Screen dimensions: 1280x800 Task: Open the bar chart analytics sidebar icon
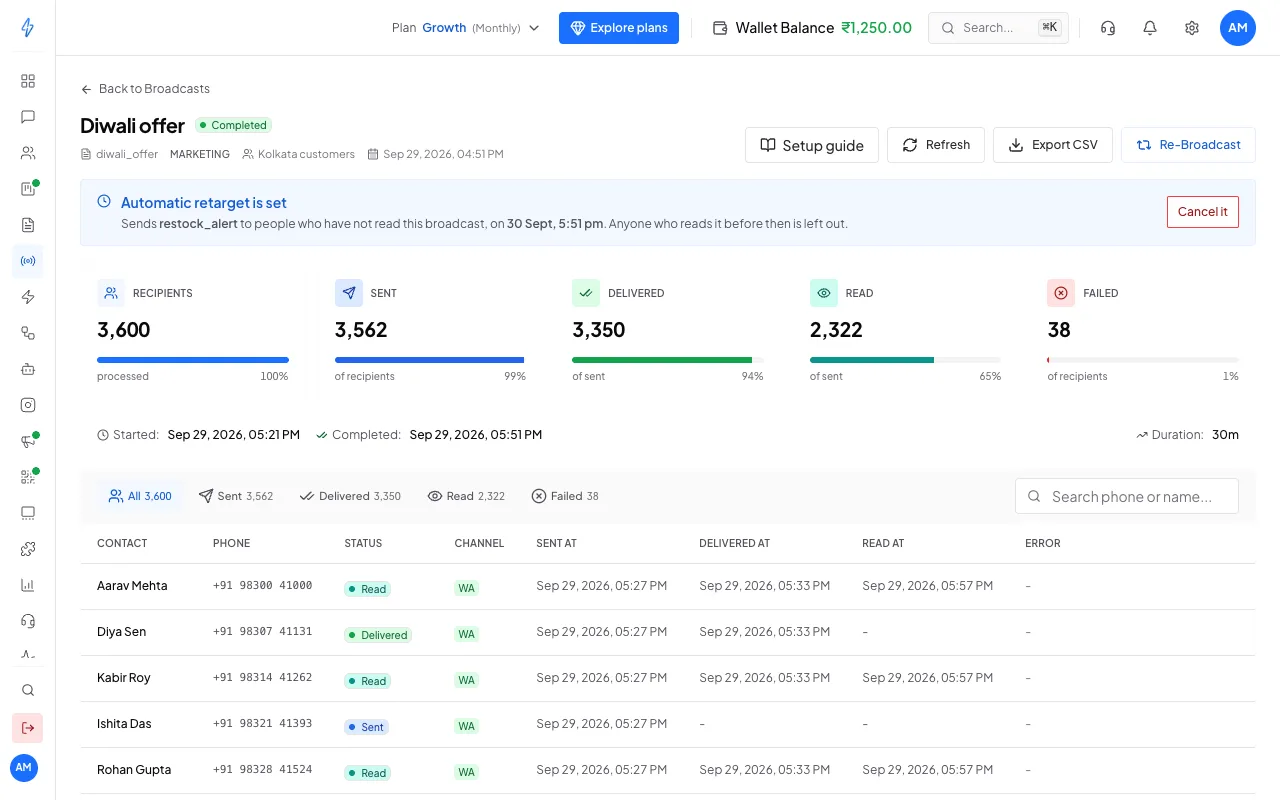tap(28, 585)
